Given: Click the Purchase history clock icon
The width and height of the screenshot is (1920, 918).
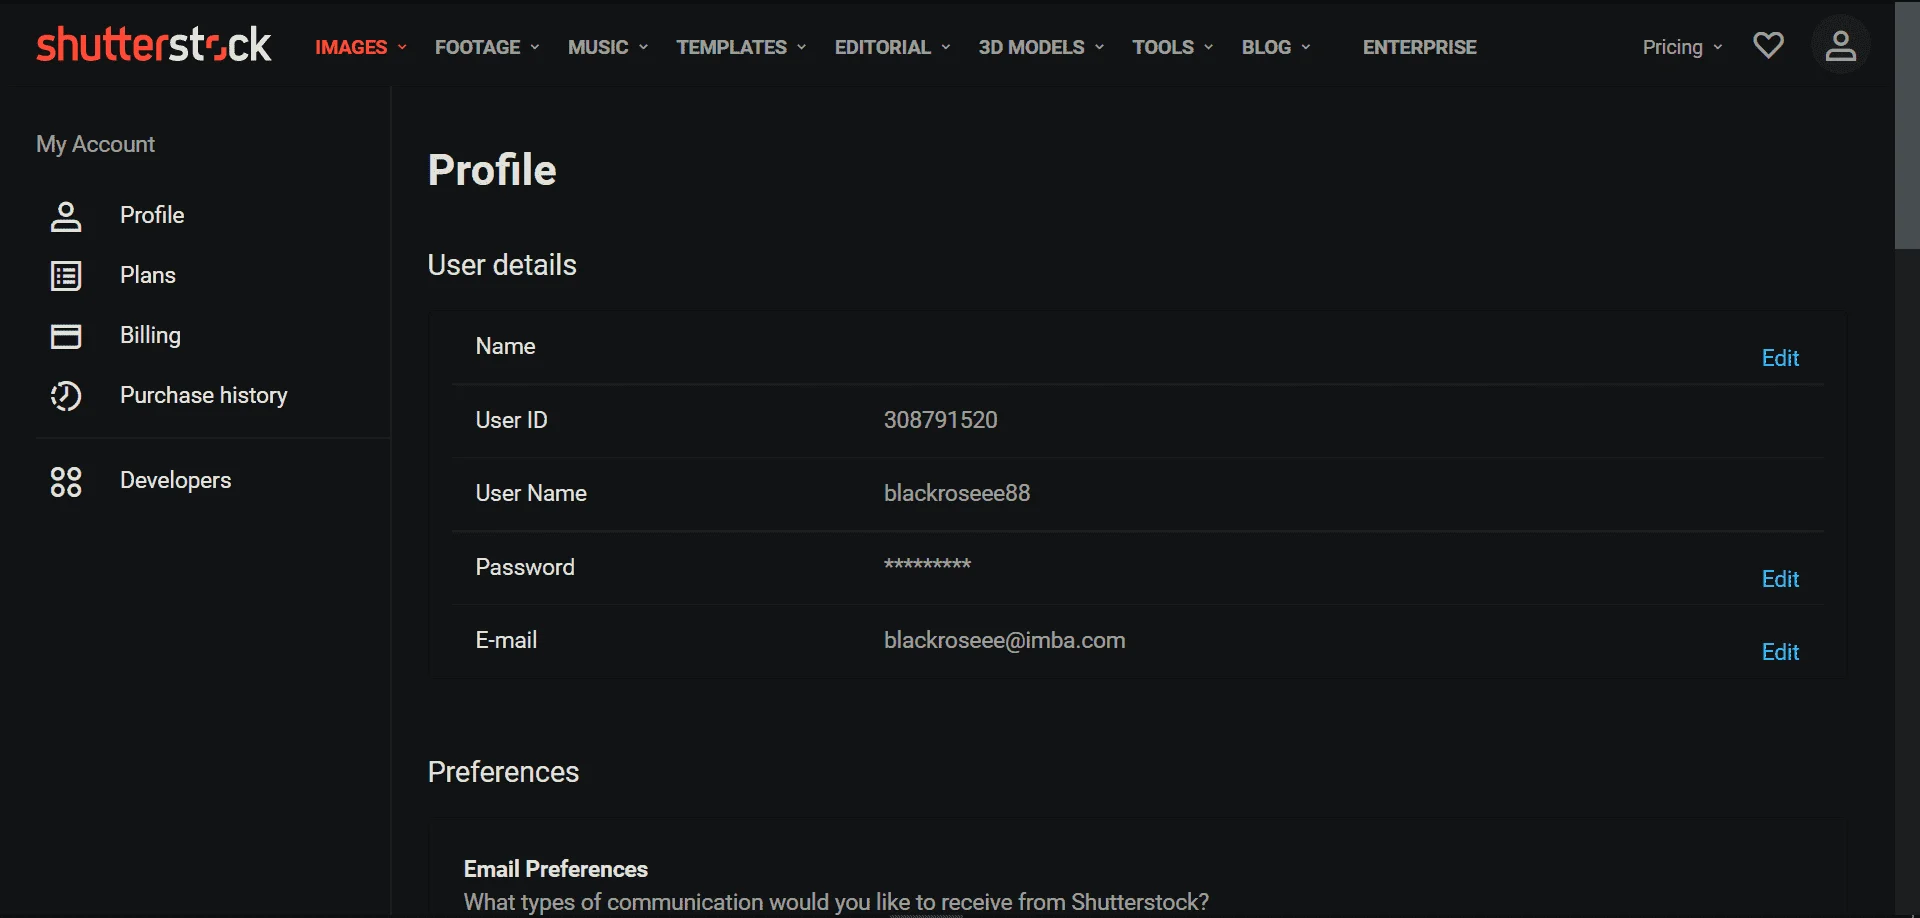Looking at the screenshot, I should coord(66,396).
